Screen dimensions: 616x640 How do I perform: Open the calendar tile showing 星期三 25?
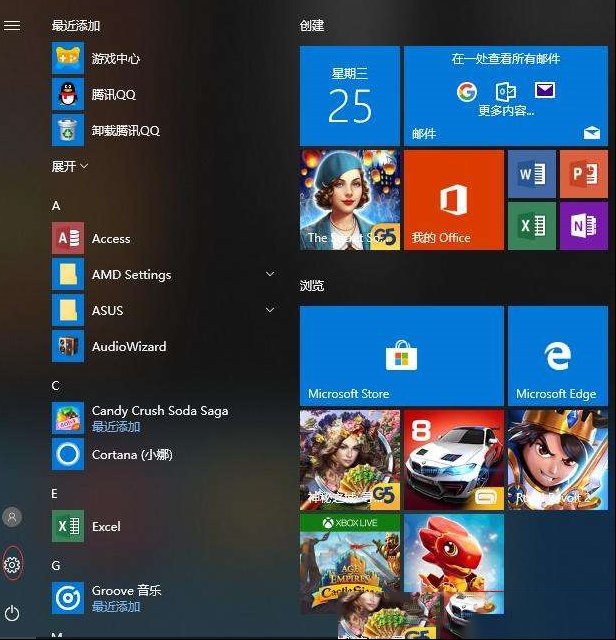[x=350, y=96]
